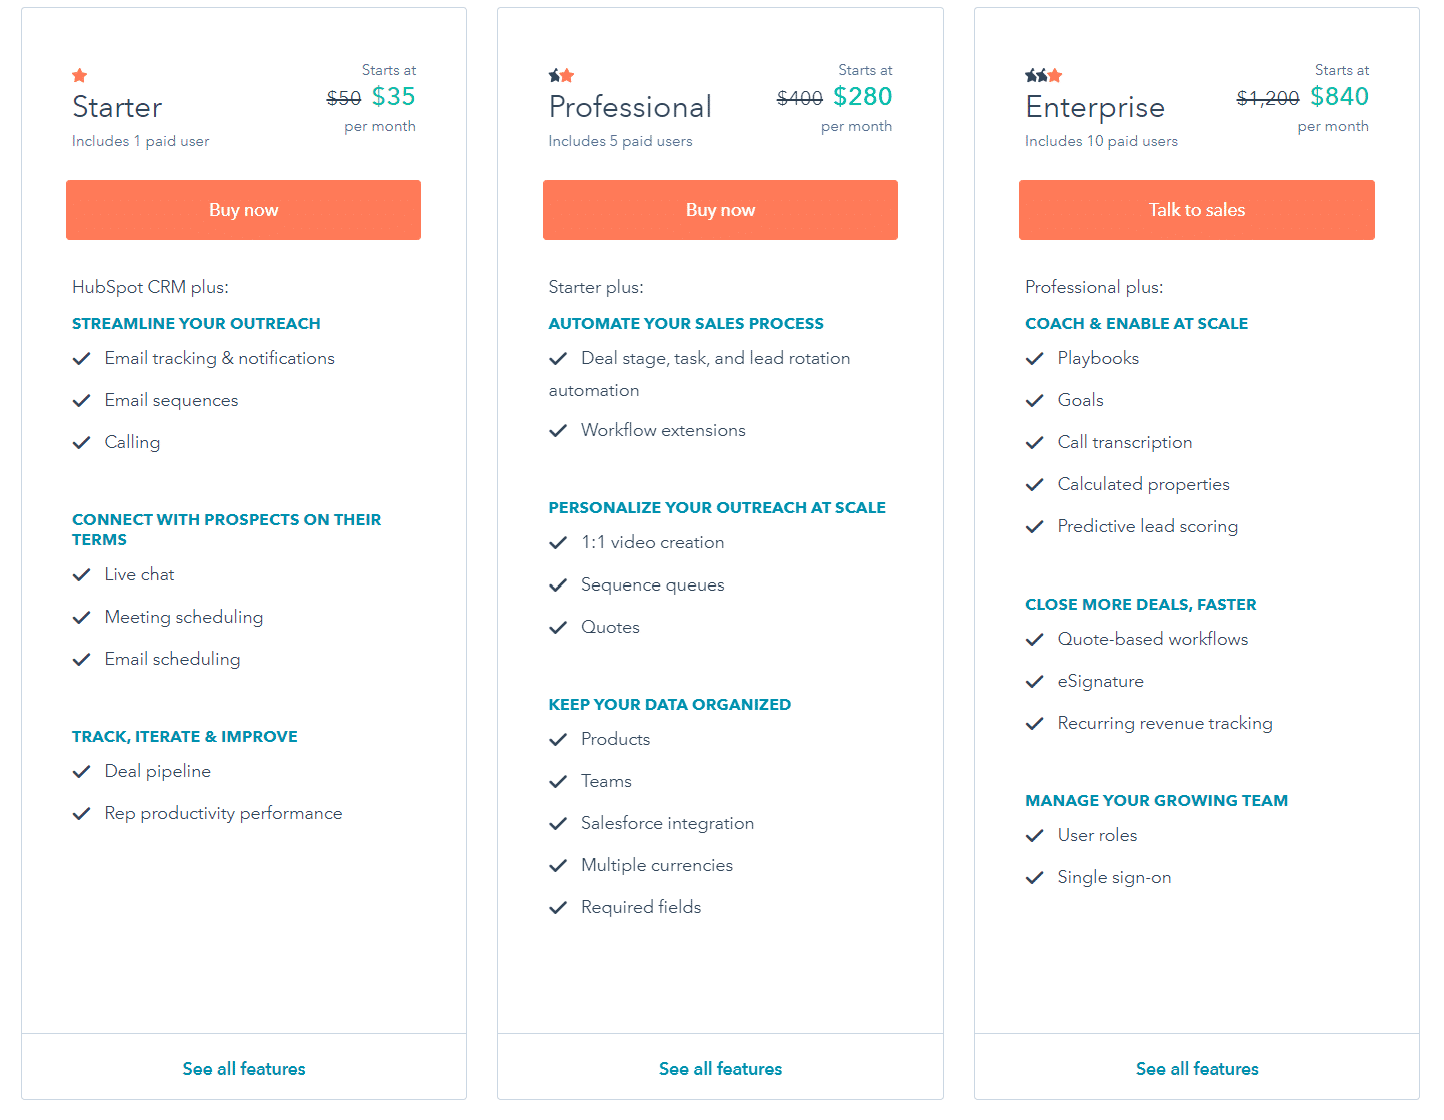The width and height of the screenshot is (1444, 1120).
Task: Expand all features under the Enterprise plan
Action: [1196, 1068]
